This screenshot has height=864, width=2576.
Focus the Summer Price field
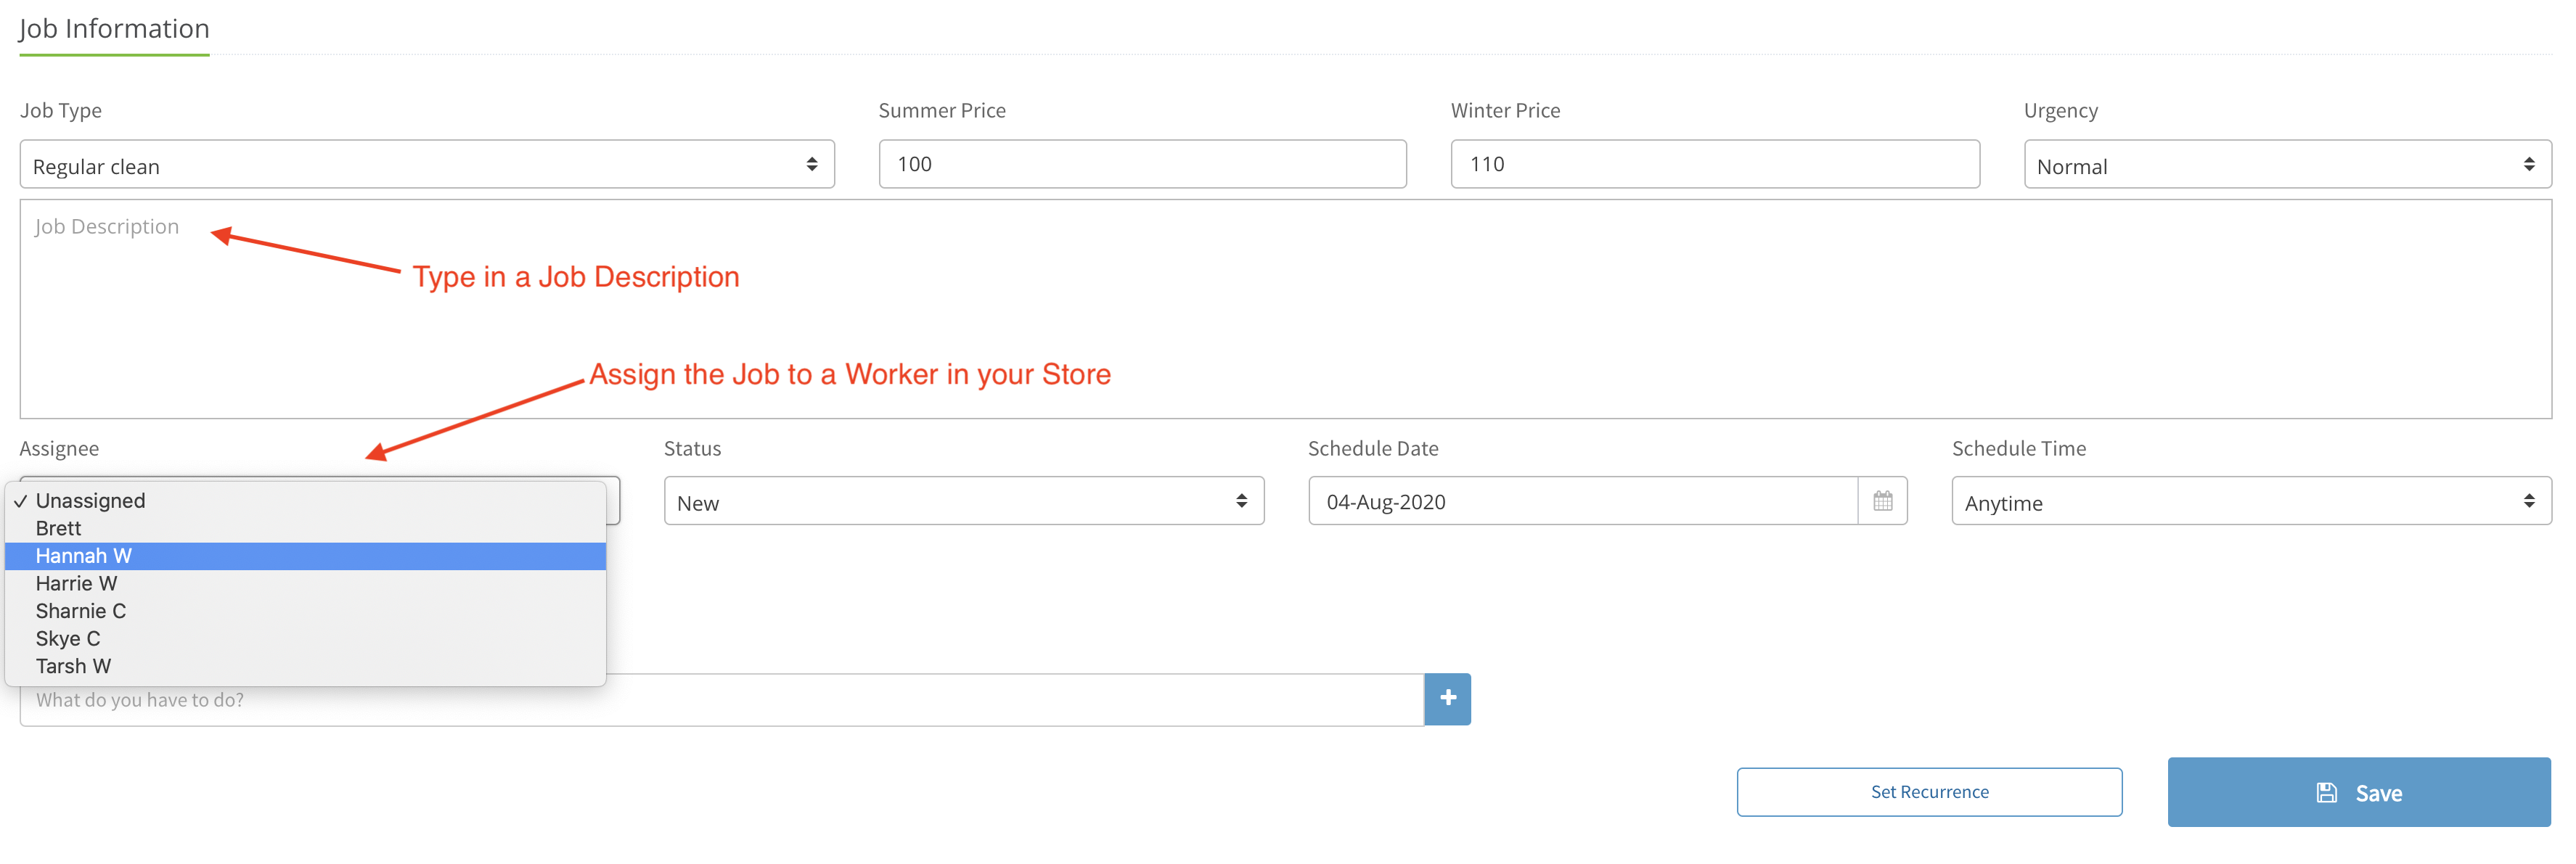(1142, 164)
